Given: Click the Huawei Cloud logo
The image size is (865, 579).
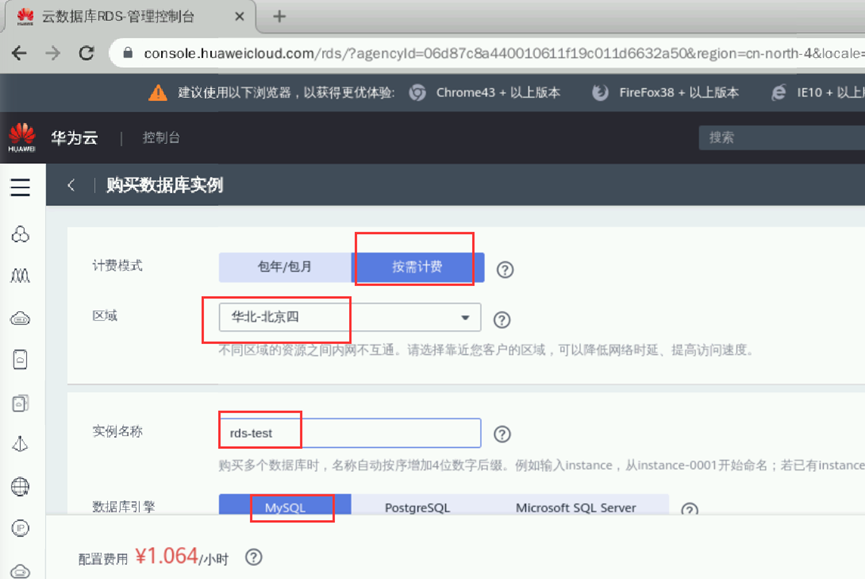Looking at the screenshot, I should pyautogui.click(x=22, y=137).
